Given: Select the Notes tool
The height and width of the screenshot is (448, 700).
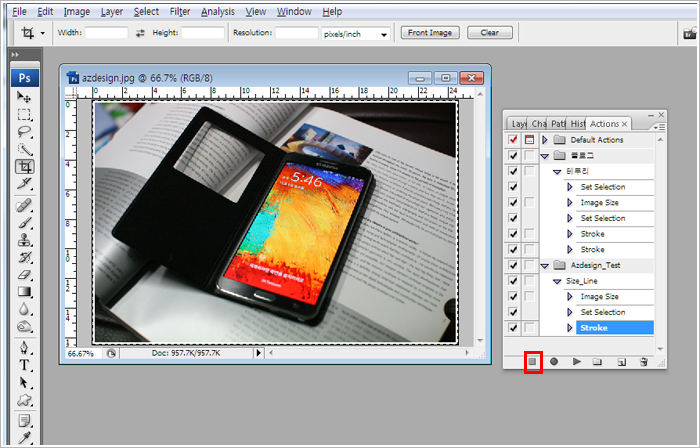Looking at the screenshot, I should tap(24, 420).
